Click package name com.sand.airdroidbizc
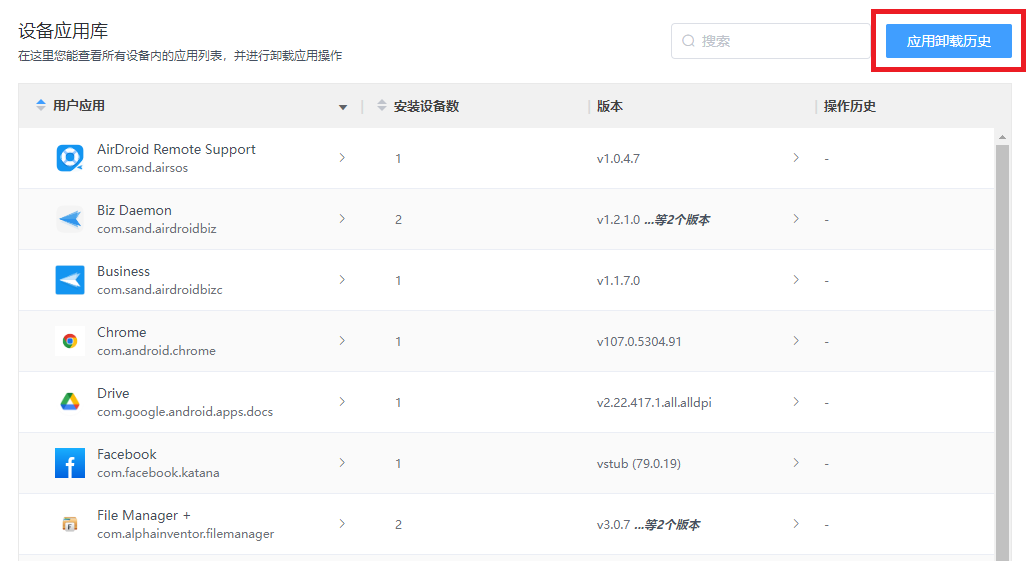The image size is (1031, 561). click(x=160, y=290)
